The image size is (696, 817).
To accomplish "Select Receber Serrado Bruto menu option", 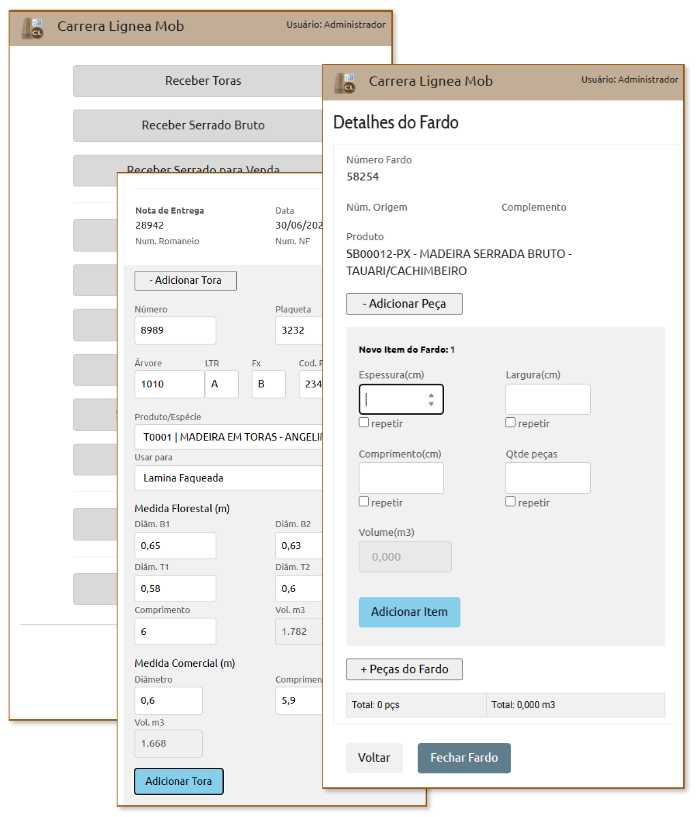I will point(202,126).
